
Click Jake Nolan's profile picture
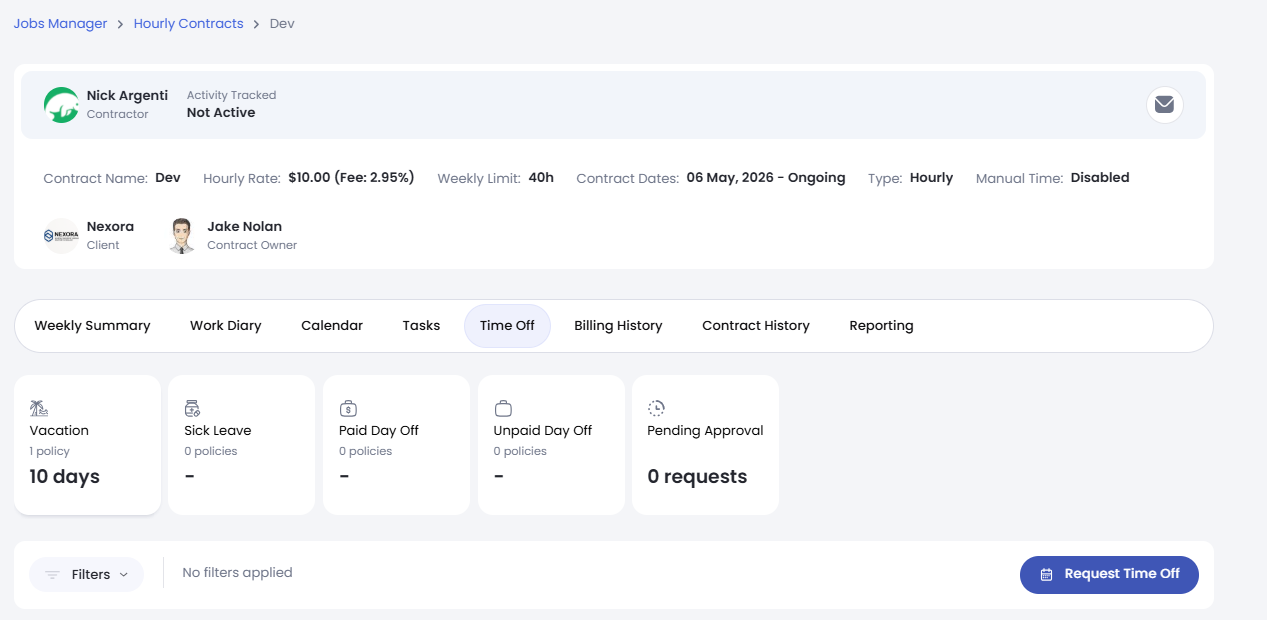pyautogui.click(x=181, y=236)
